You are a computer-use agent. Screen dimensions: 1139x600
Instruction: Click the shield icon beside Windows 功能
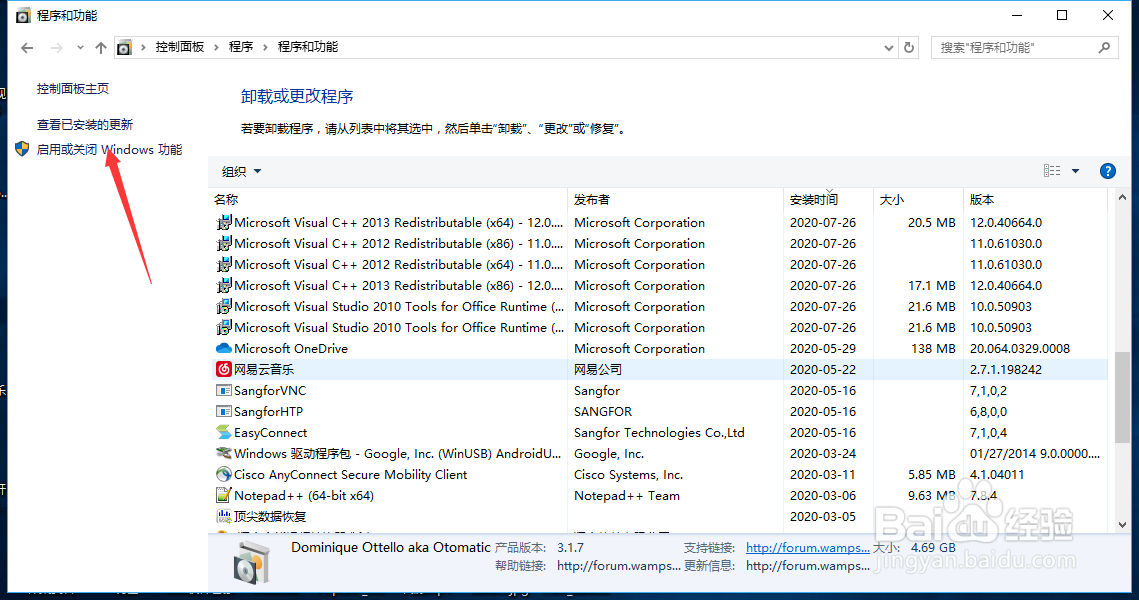22,149
